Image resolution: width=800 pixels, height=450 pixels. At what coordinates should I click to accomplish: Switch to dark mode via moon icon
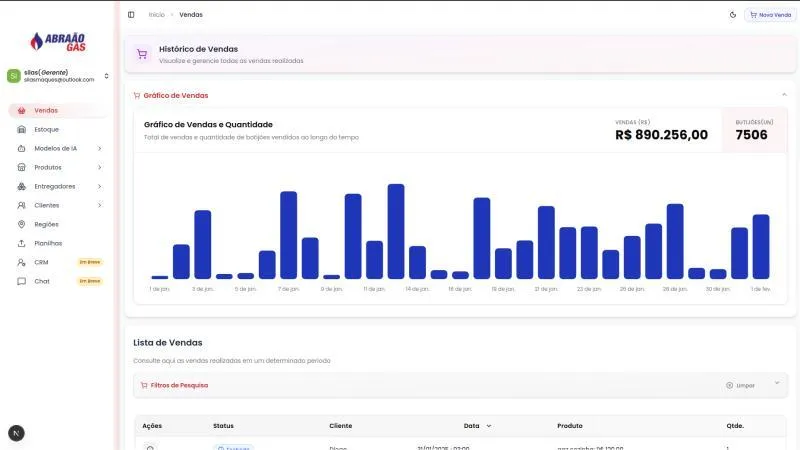[733, 15]
